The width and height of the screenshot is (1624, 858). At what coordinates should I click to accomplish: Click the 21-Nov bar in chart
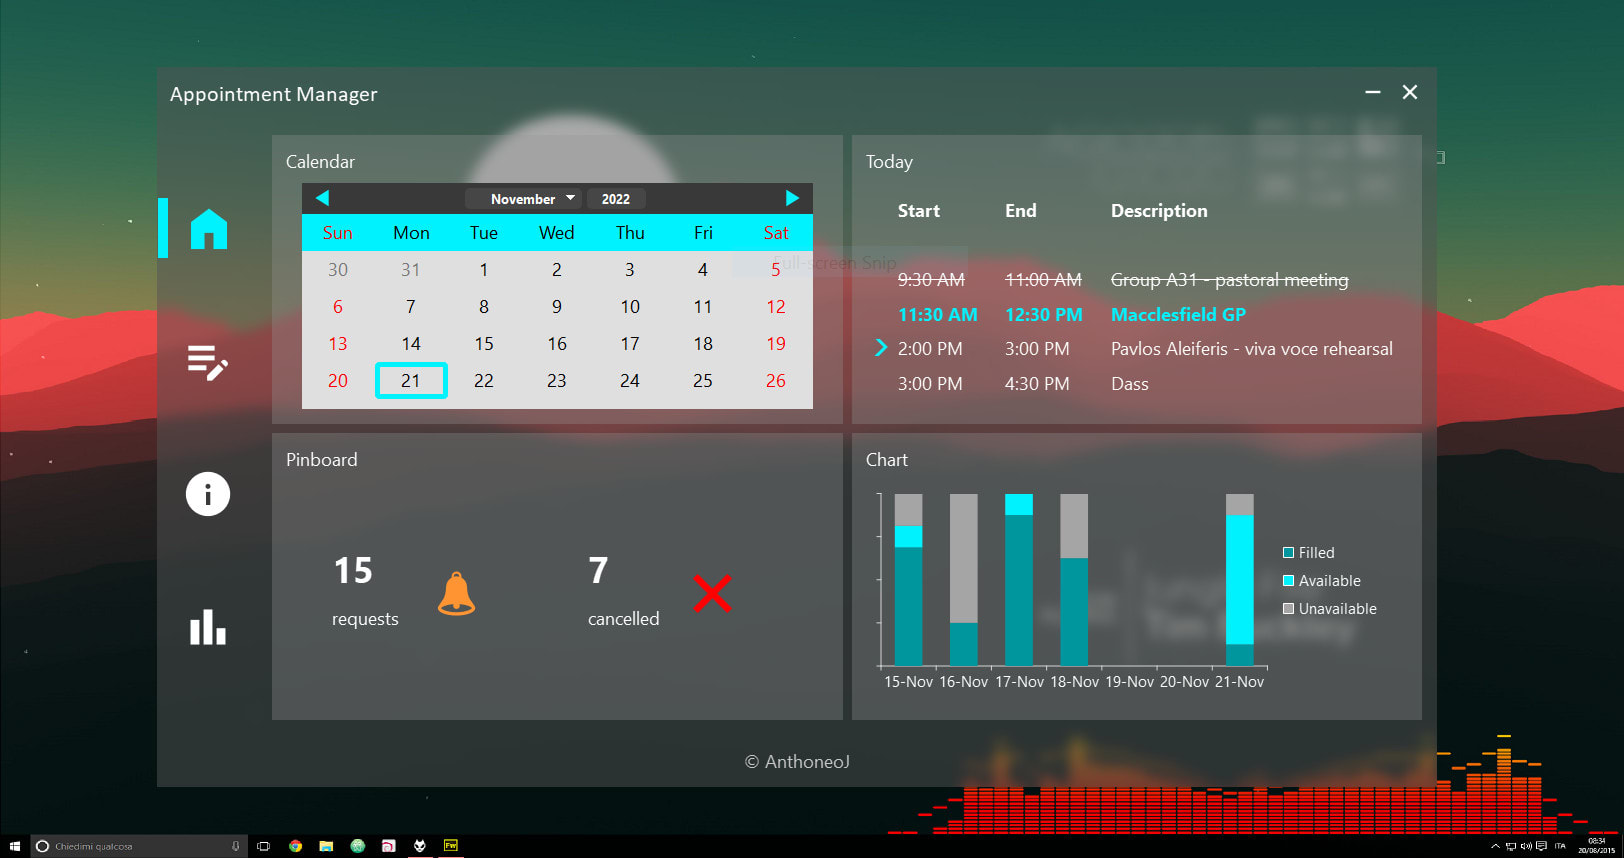tap(1239, 580)
